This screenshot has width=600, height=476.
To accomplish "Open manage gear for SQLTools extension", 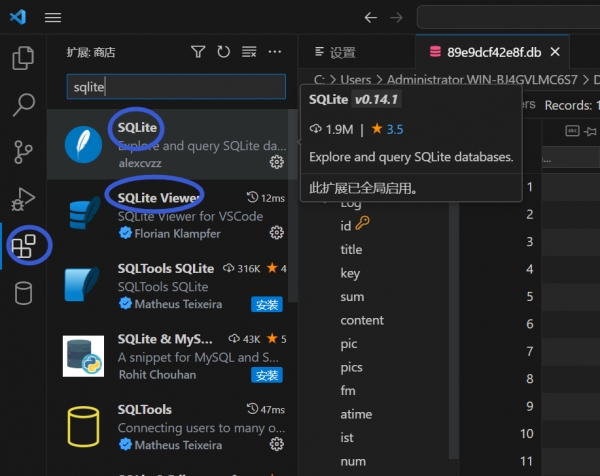I will pos(277,444).
